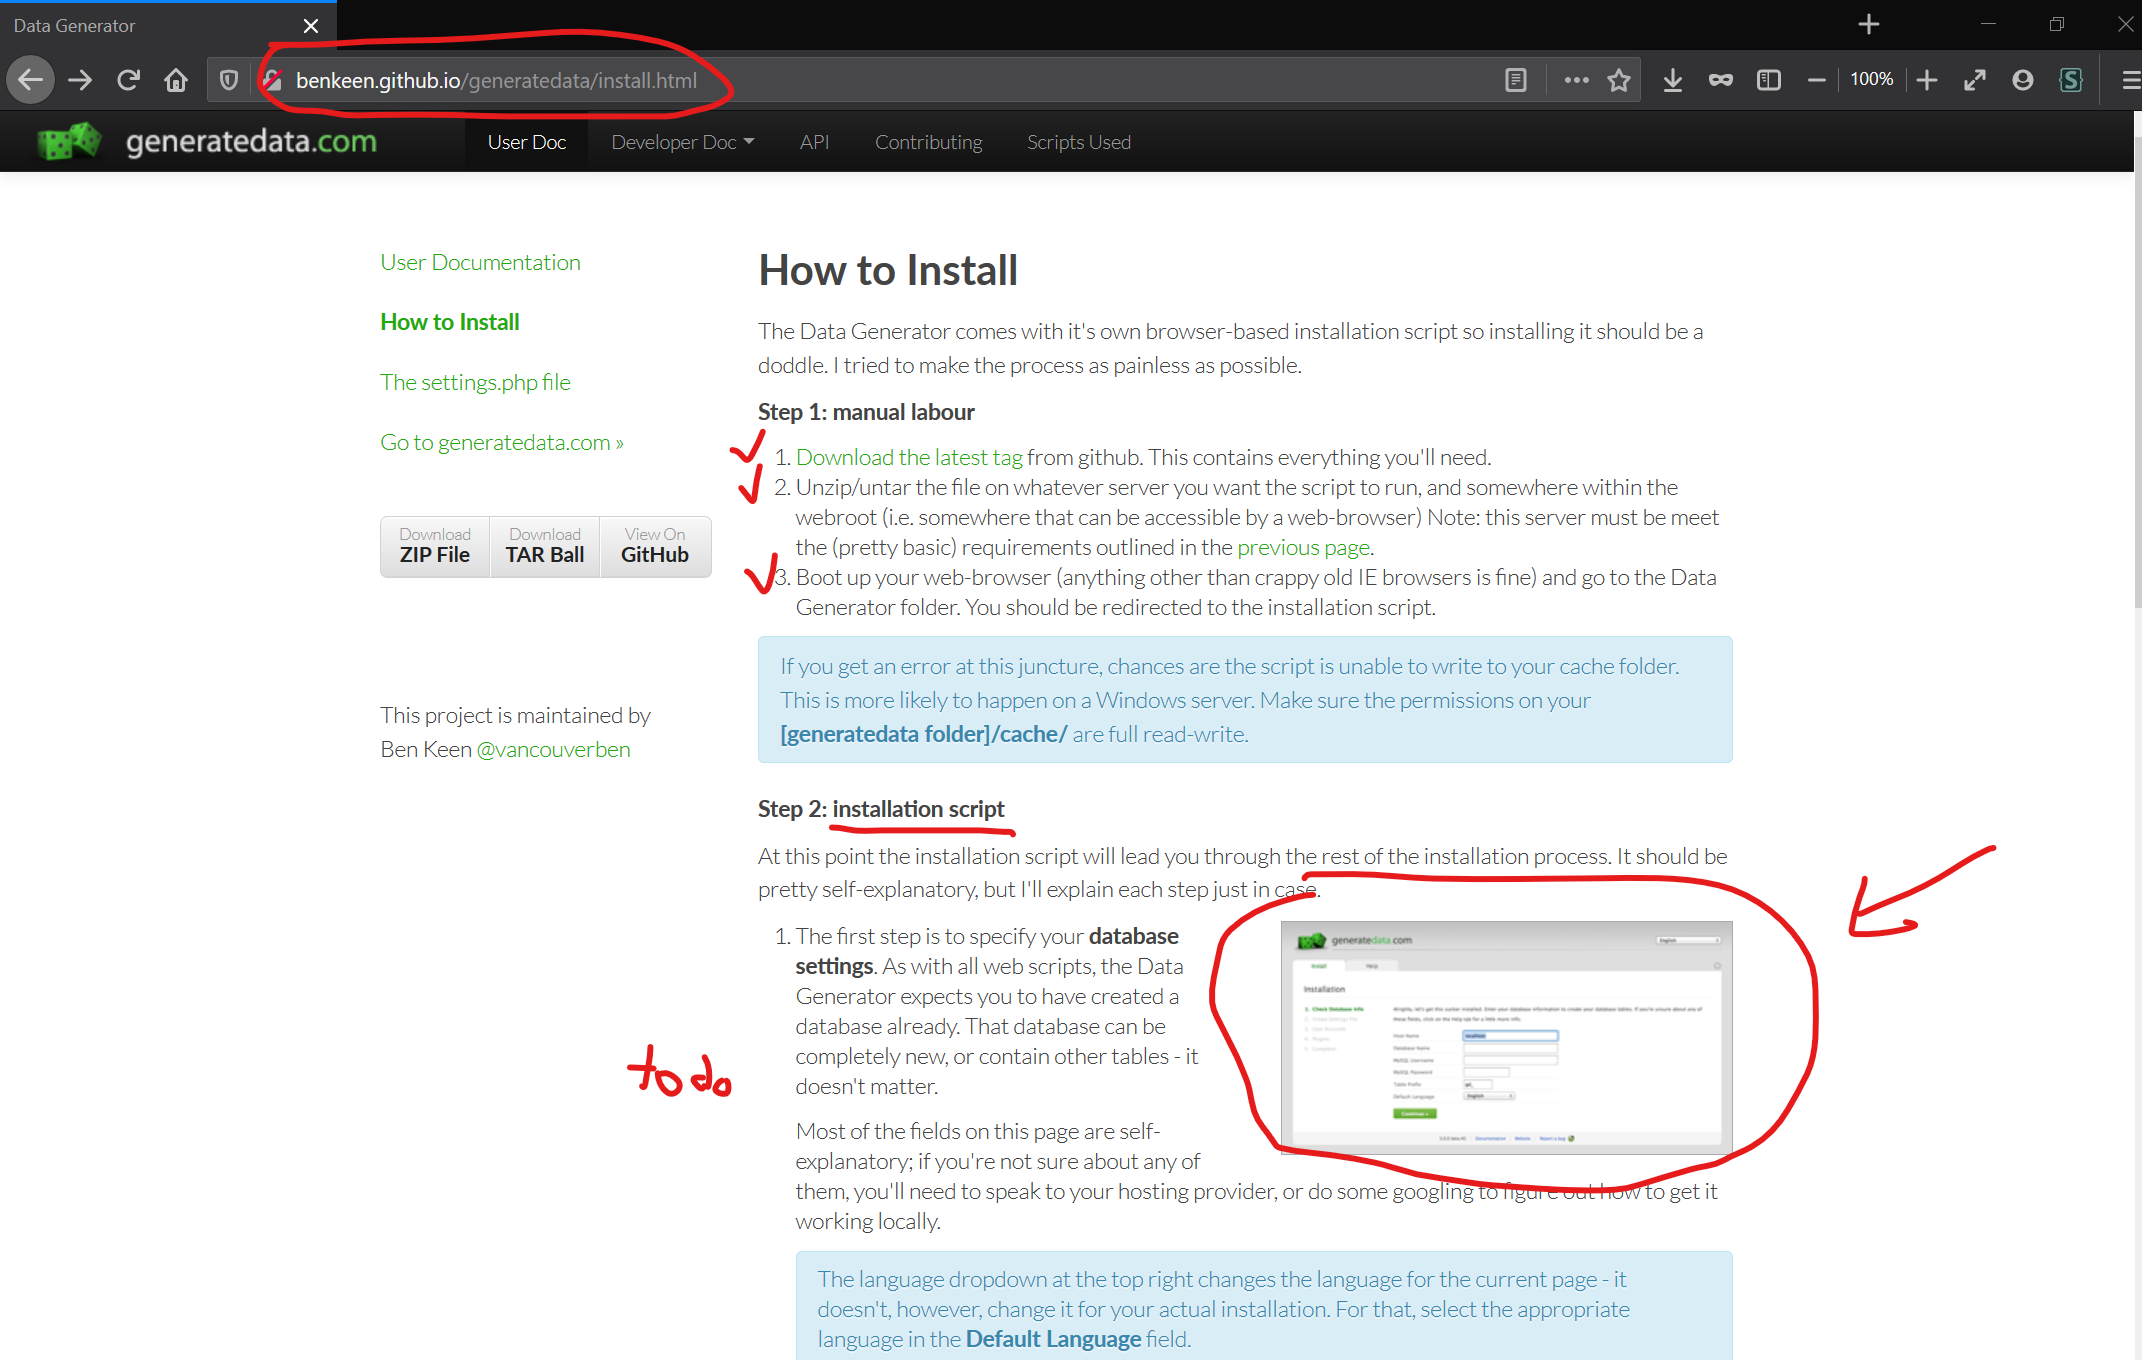Toggle reader view icon
The image size is (2142, 1360).
(x=1516, y=80)
